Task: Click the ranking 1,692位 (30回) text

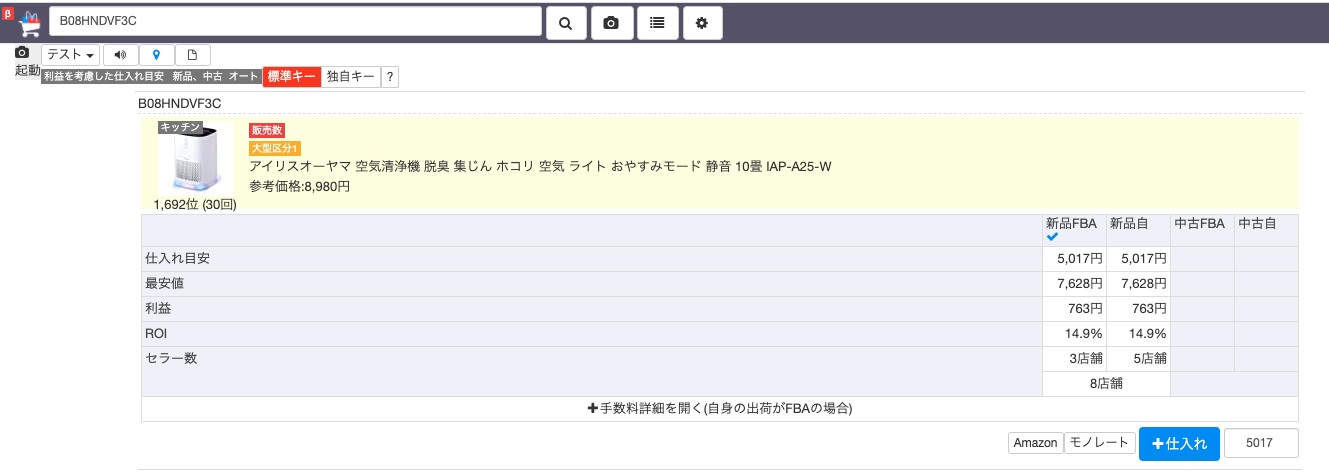Action: tap(195, 204)
